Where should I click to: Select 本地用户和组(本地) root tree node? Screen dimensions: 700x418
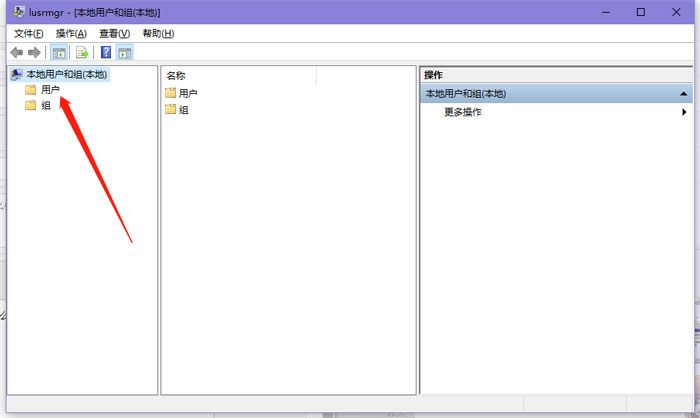tap(67, 74)
